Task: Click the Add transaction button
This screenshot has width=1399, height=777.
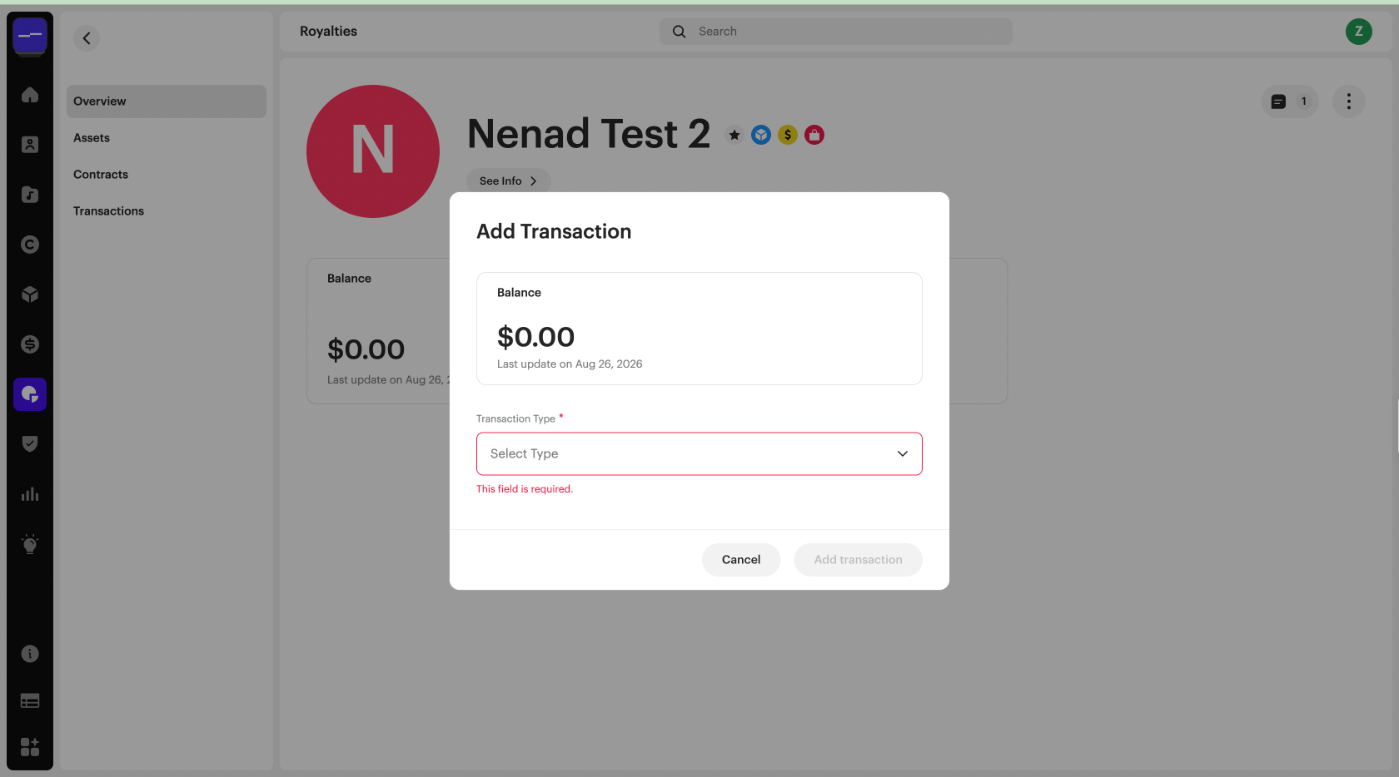Action: [858, 560]
